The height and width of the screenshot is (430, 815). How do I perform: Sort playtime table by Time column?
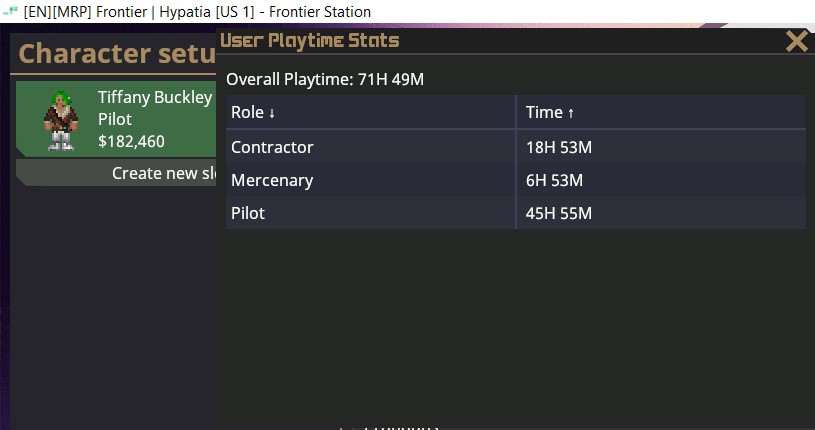pos(661,112)
